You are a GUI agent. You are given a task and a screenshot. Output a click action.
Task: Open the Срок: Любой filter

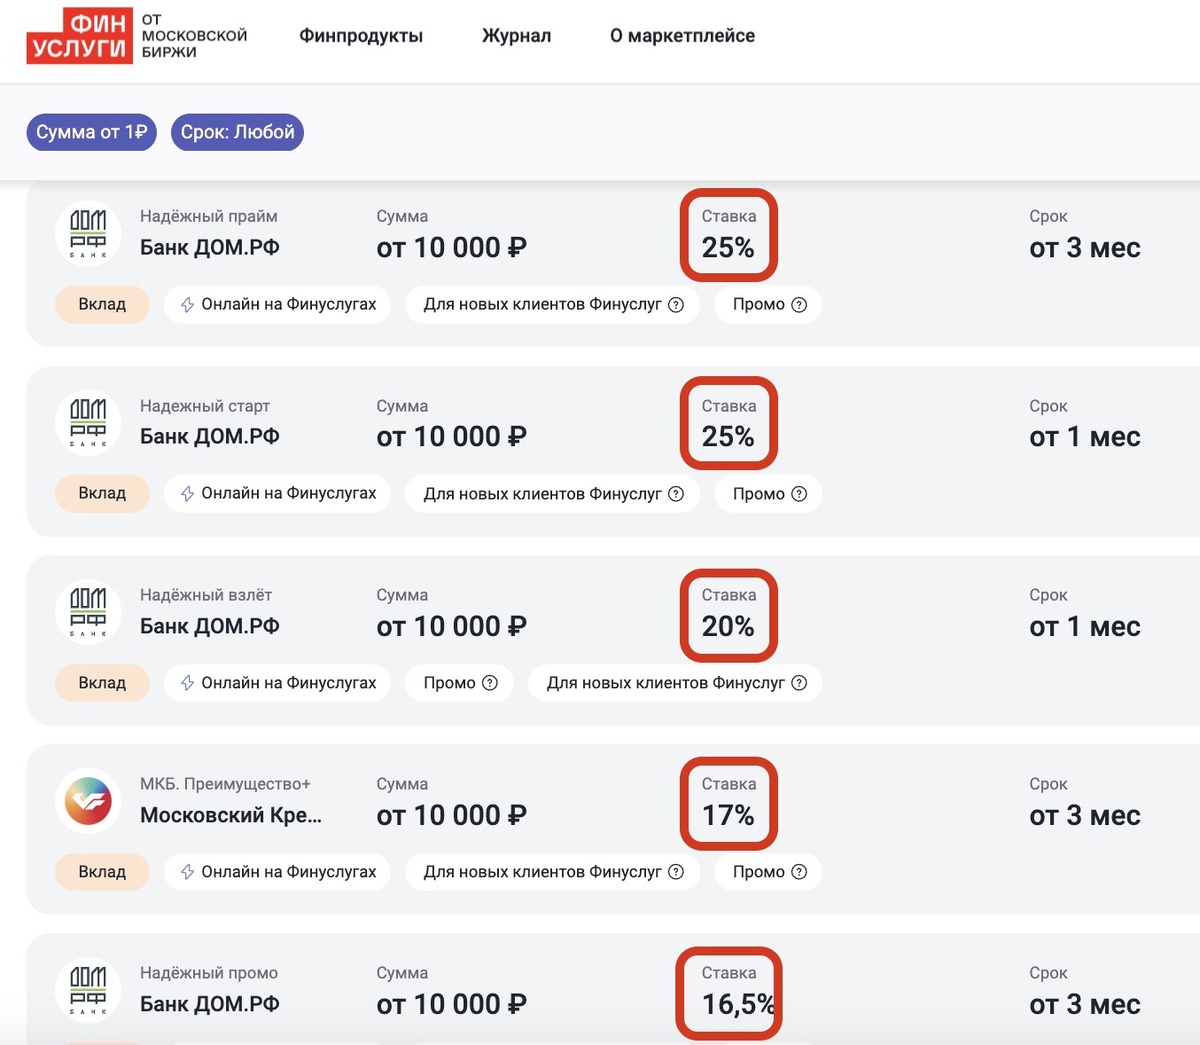237,132
